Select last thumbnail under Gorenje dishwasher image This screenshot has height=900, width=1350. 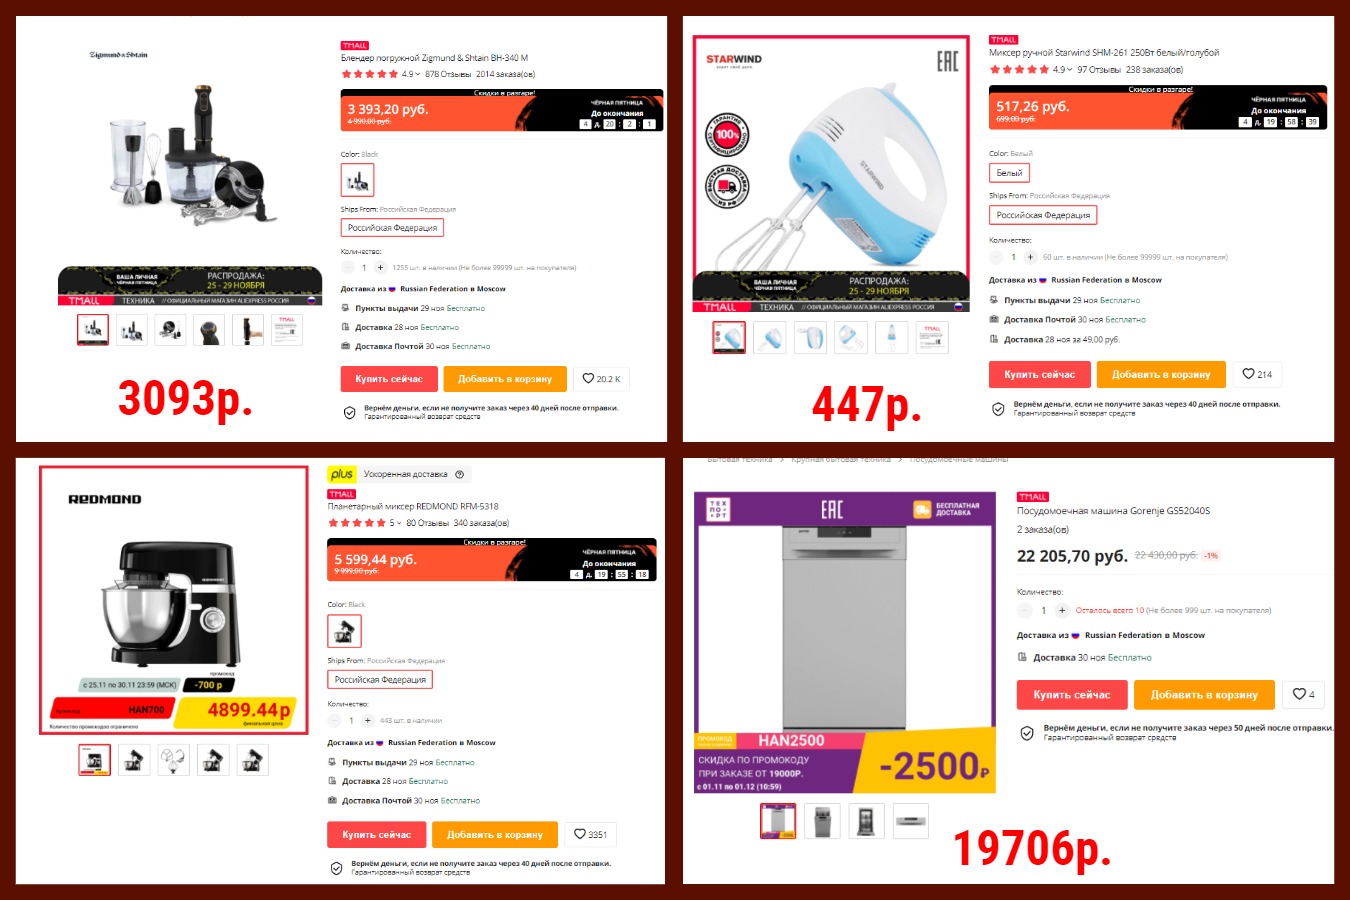pyautogui.click(x=910, y=821)
